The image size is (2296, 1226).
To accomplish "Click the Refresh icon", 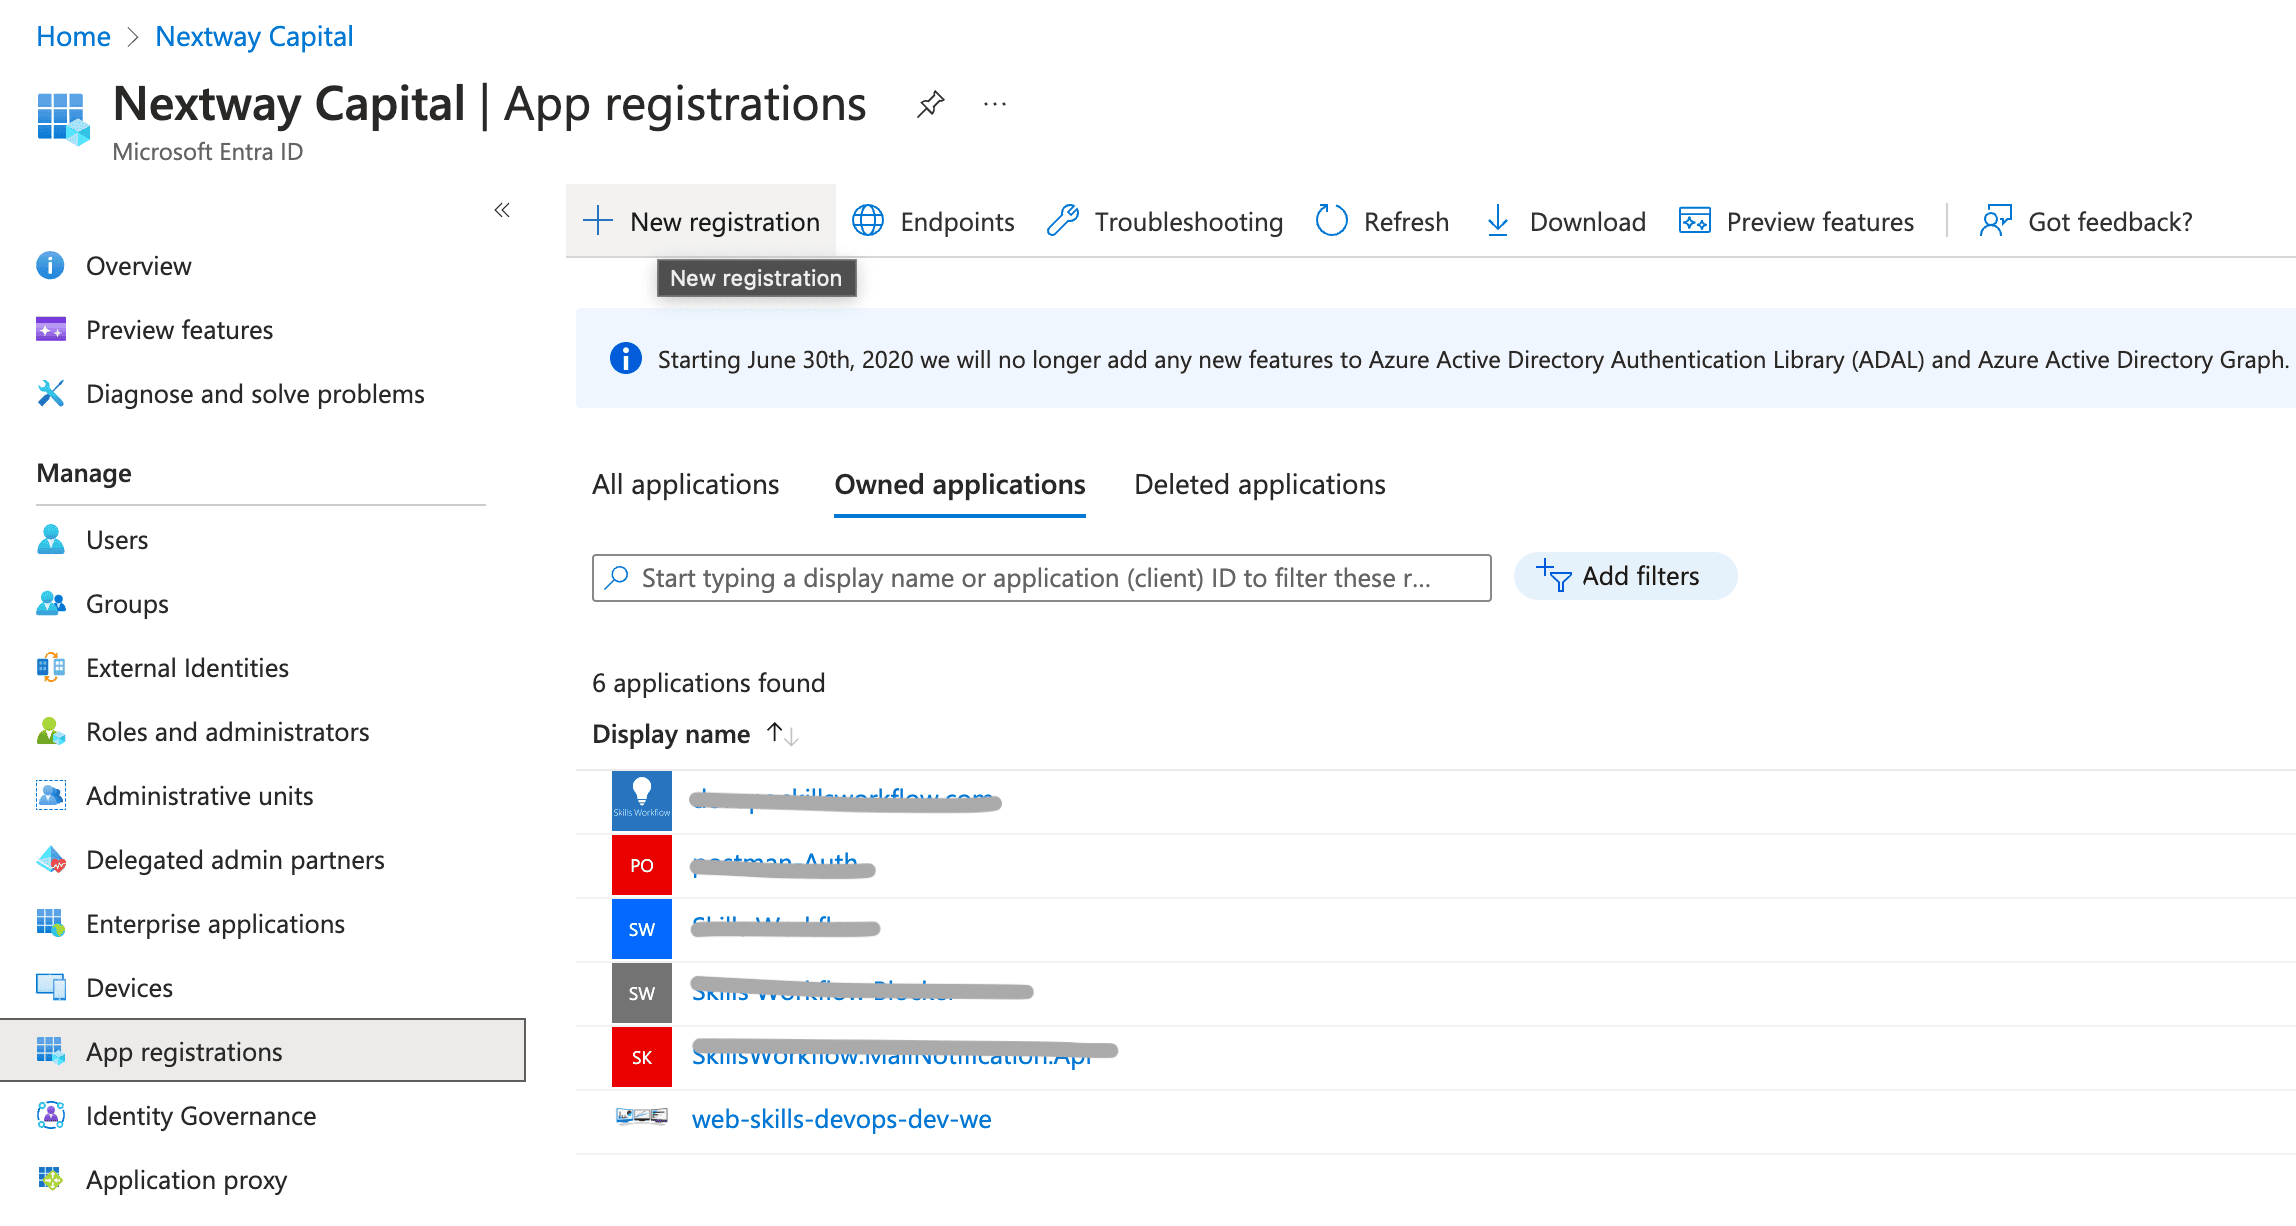I will (1331, 221).
